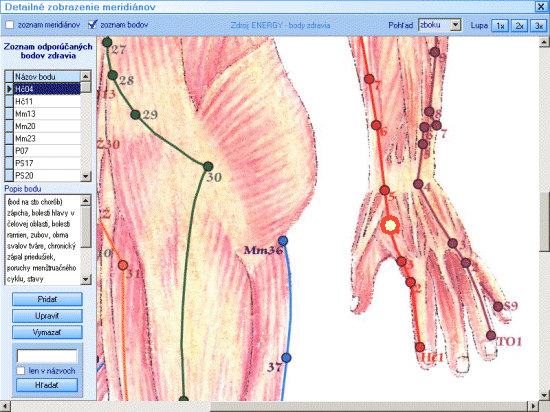Select the red Hč1 fingertip point

pos(420,347)
